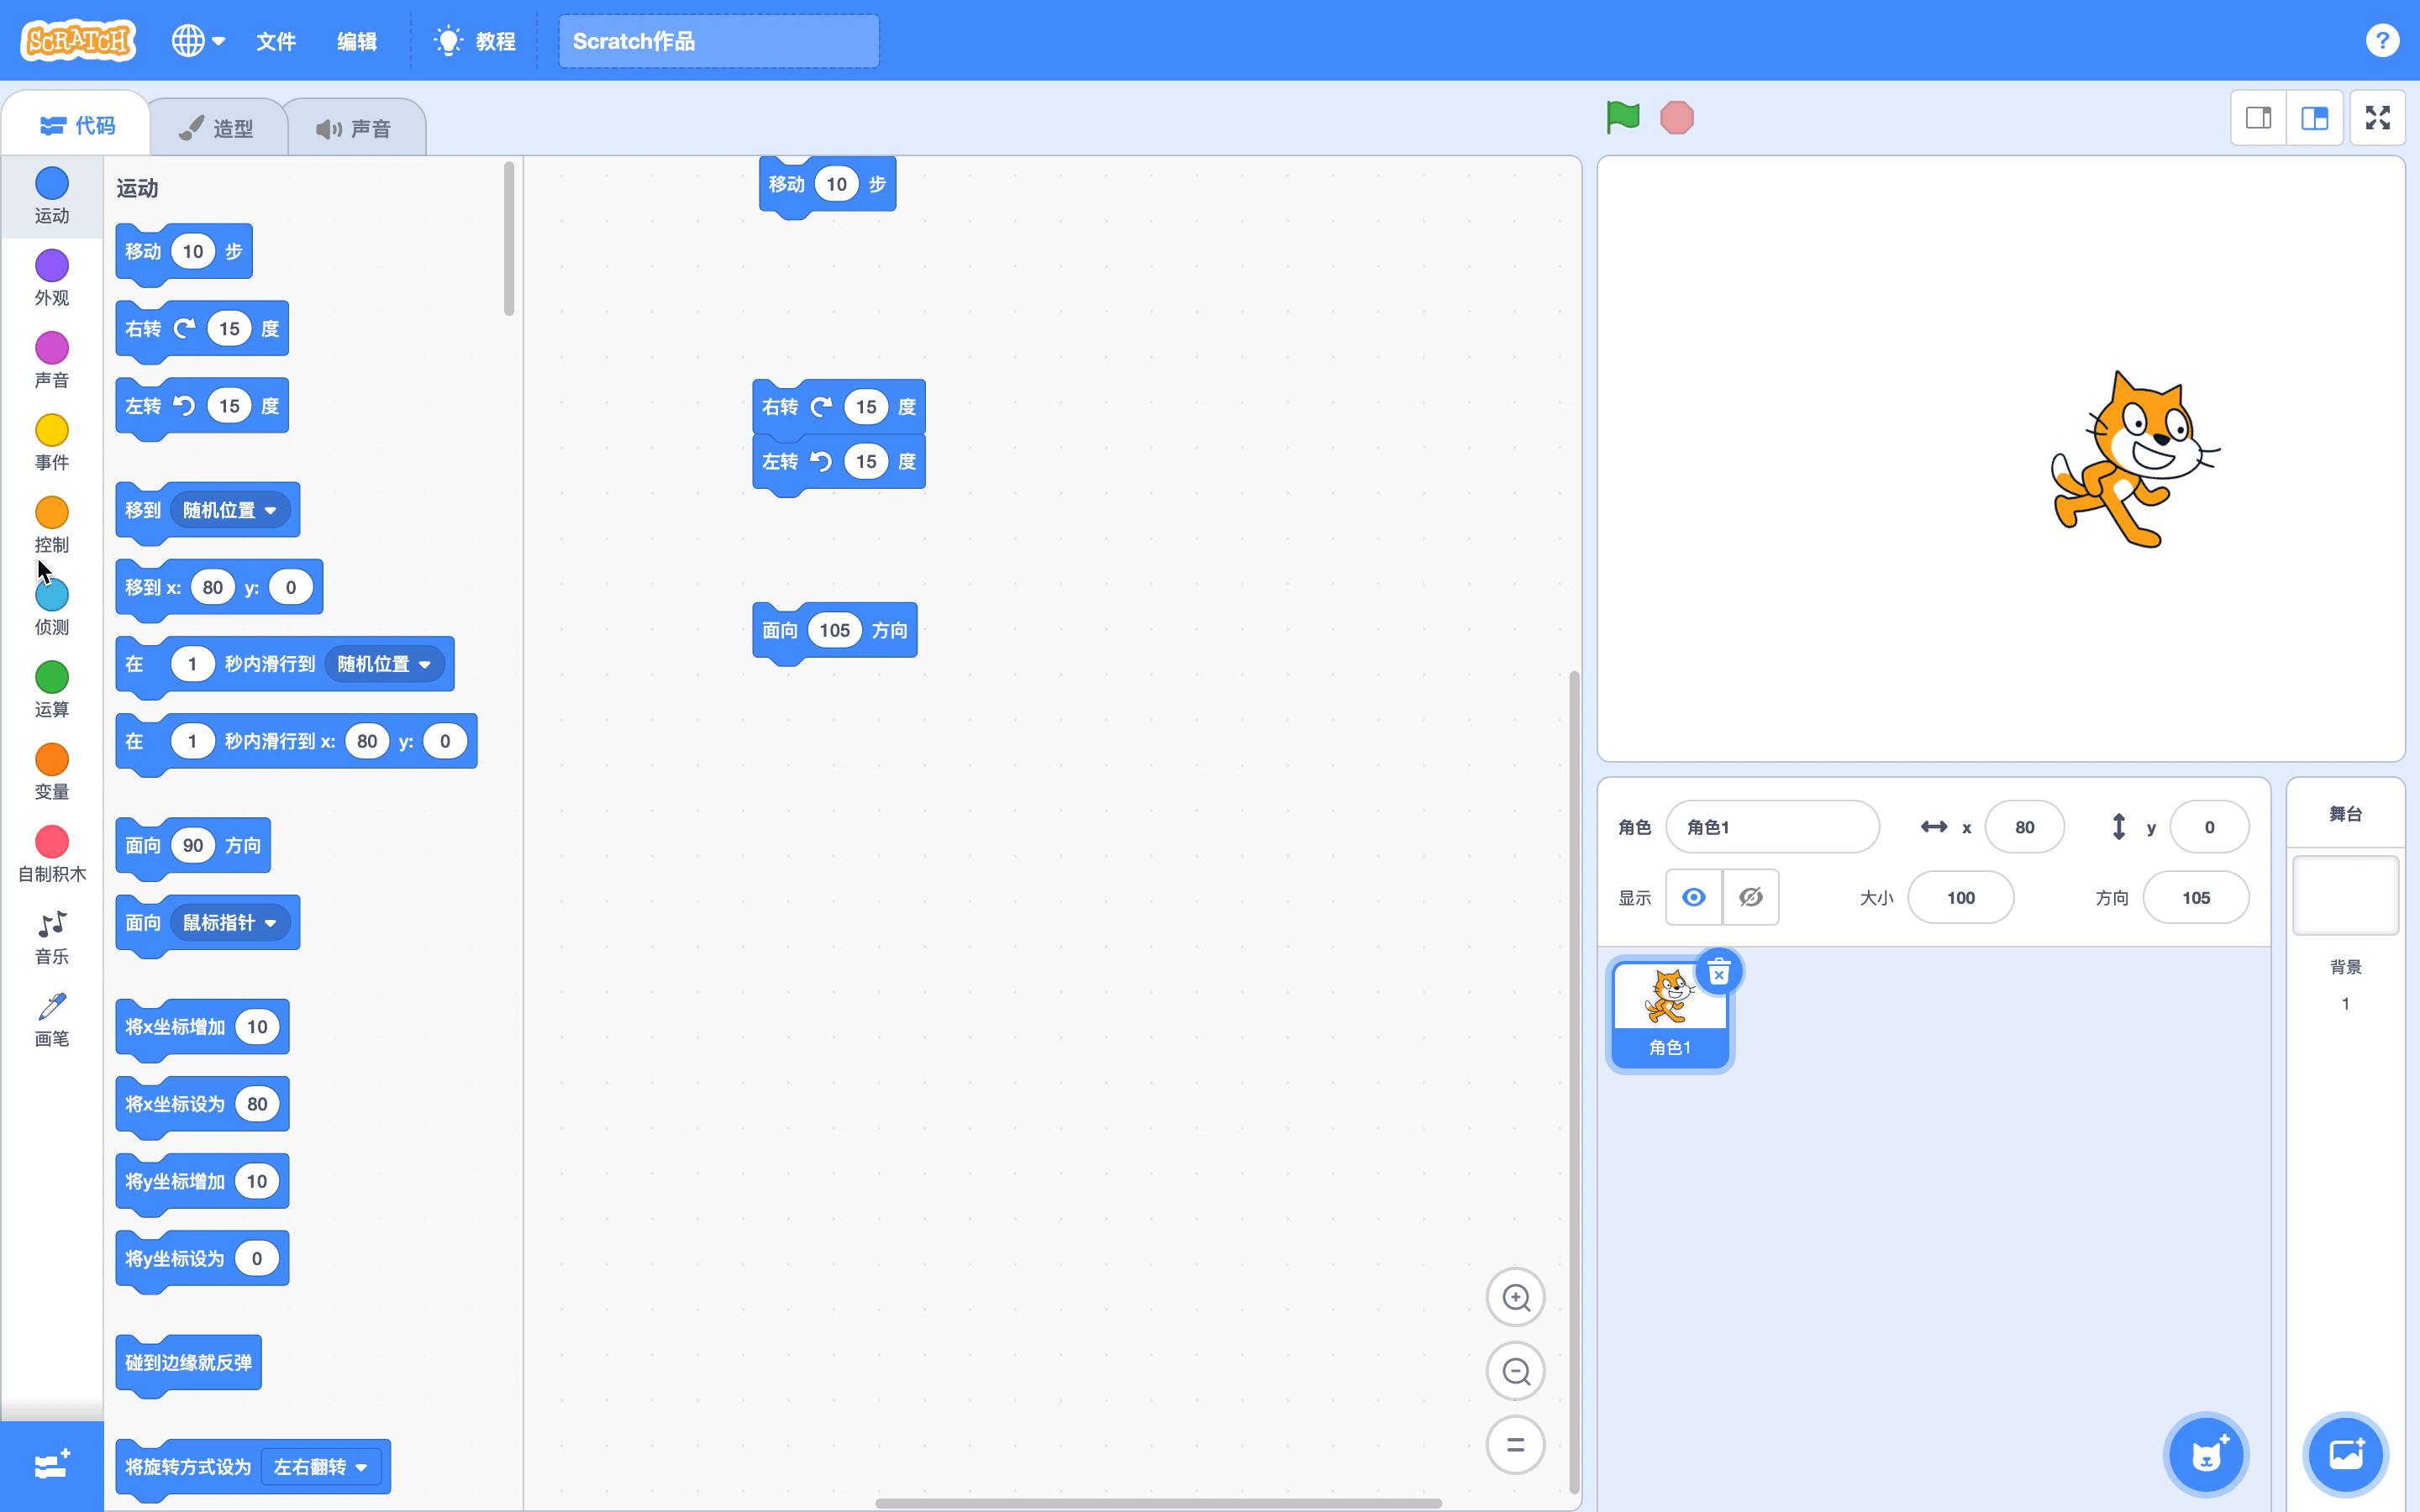Screen dimensions: 2420x1512
Task: Zoom in on the code workspace
Action: (1515, 1297)
